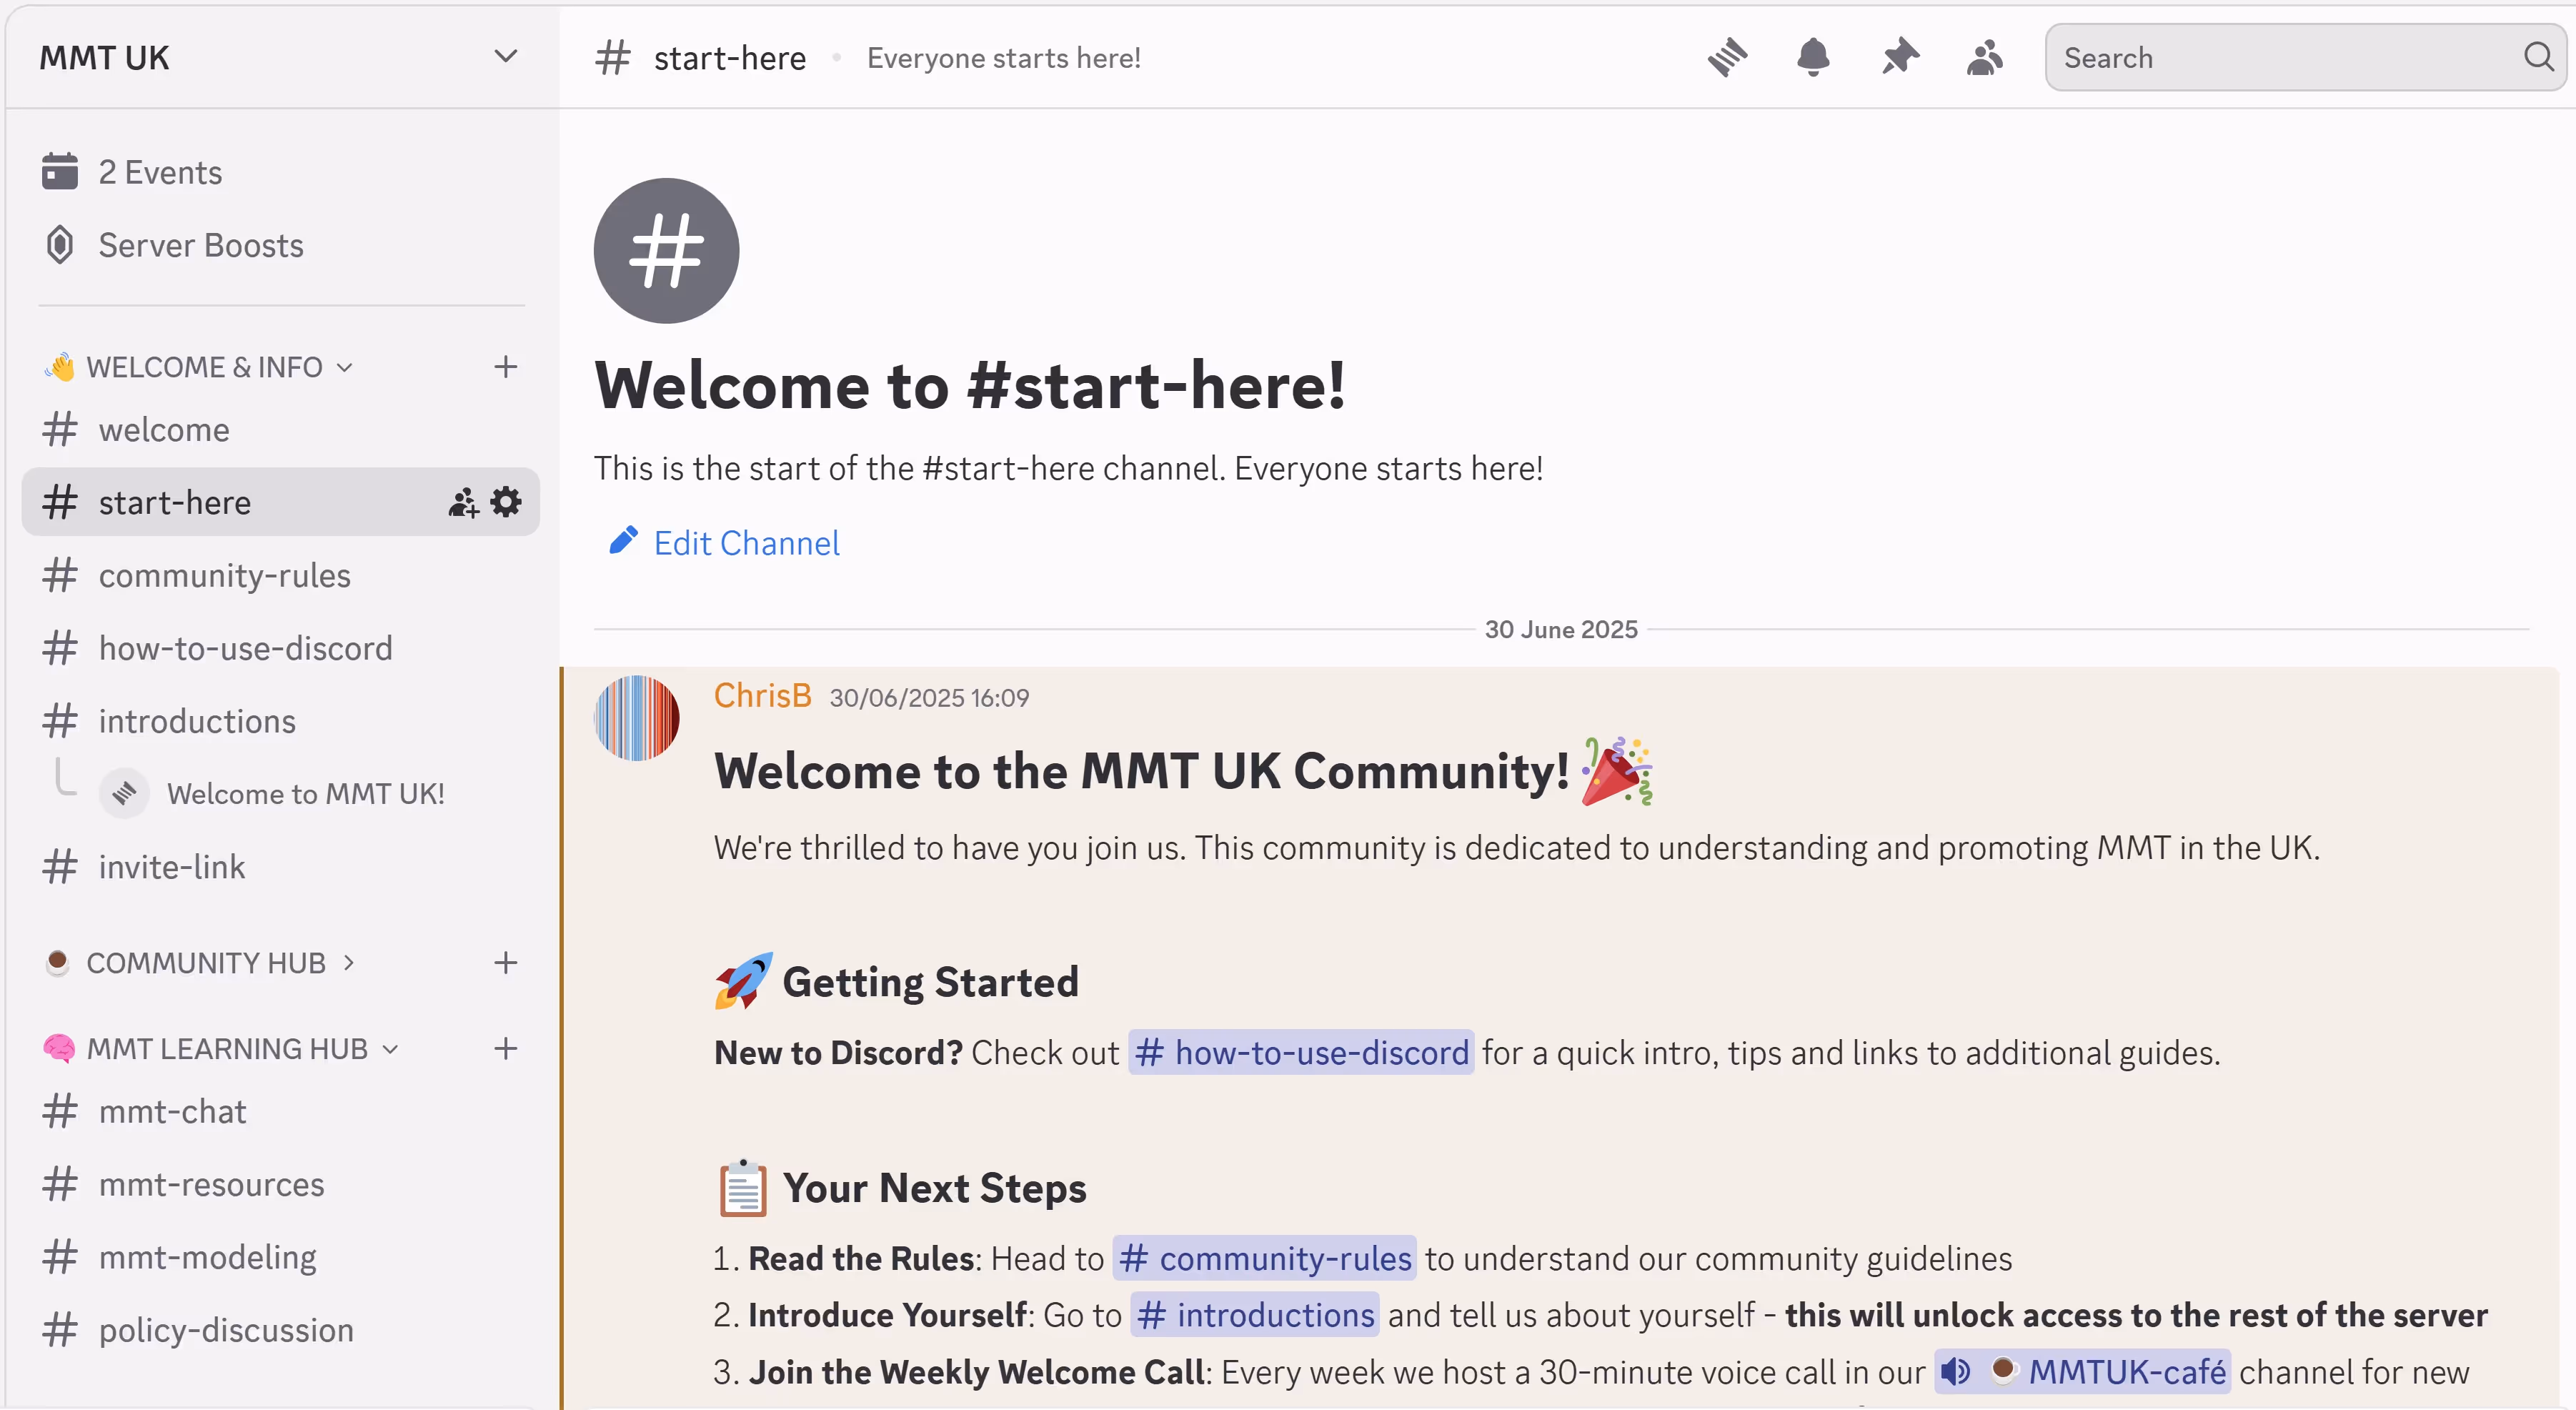The width and height of the screenshot is (2576, 1410).
Task: Open the MMT UK server dropdown
Action: tap(506, 57)
